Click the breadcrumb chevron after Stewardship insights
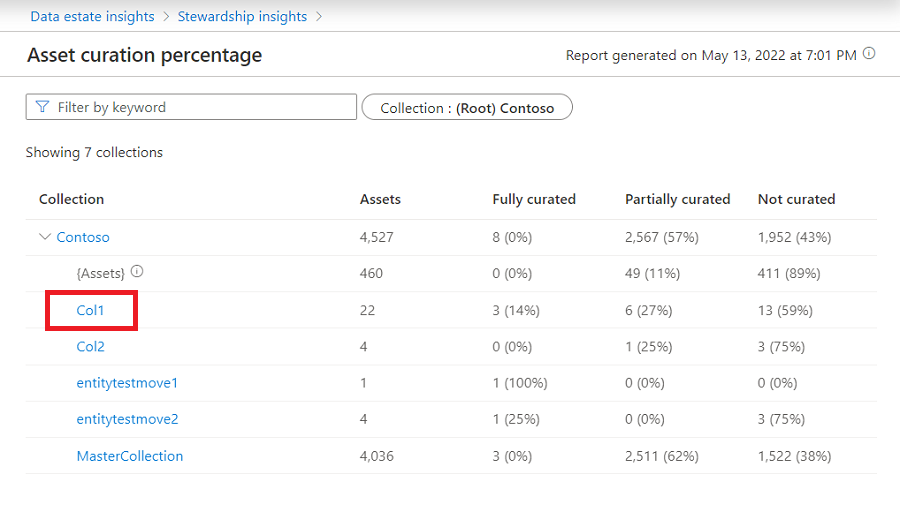 [319, 16]
